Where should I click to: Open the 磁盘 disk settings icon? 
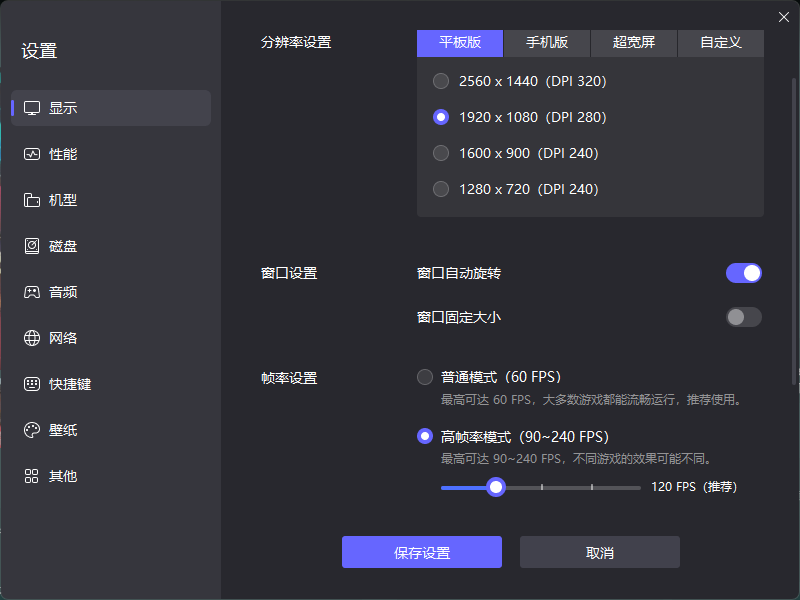(x=32, y=246)
